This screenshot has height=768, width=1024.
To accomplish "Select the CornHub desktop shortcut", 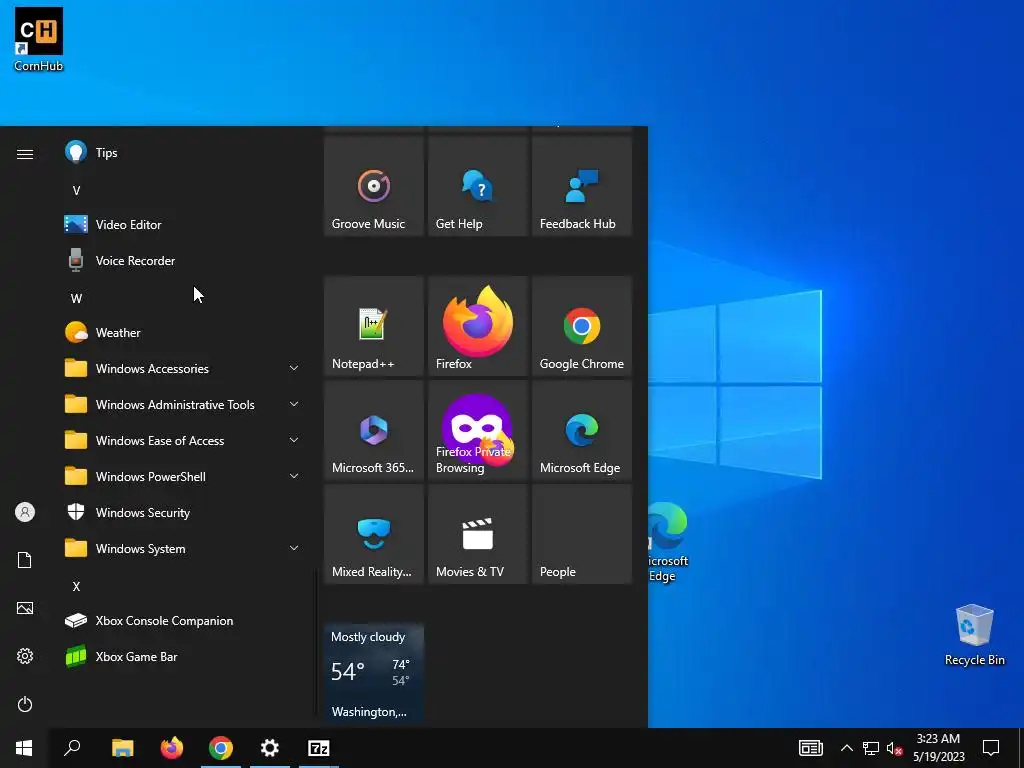I will [x=39, y=39].
